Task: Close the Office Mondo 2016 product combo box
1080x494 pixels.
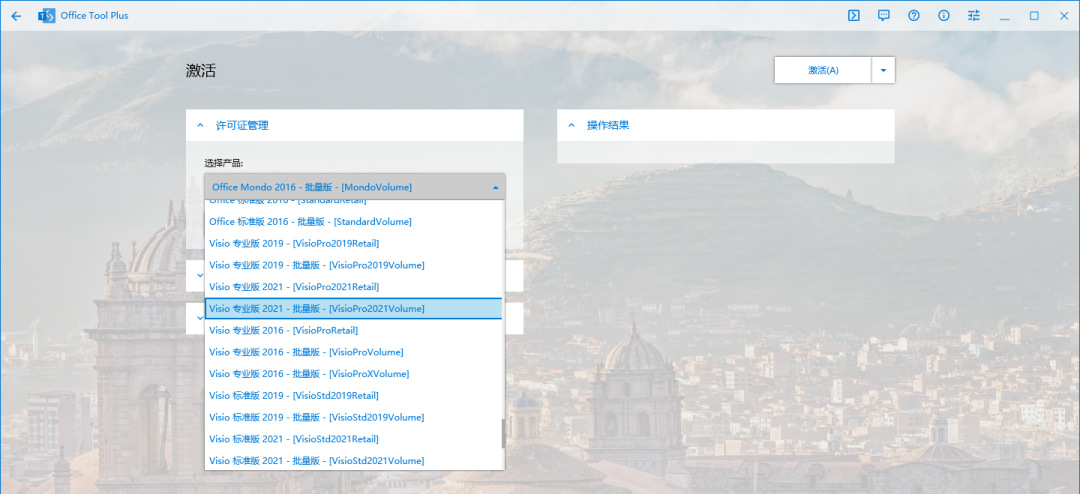Action: point(355,187)
